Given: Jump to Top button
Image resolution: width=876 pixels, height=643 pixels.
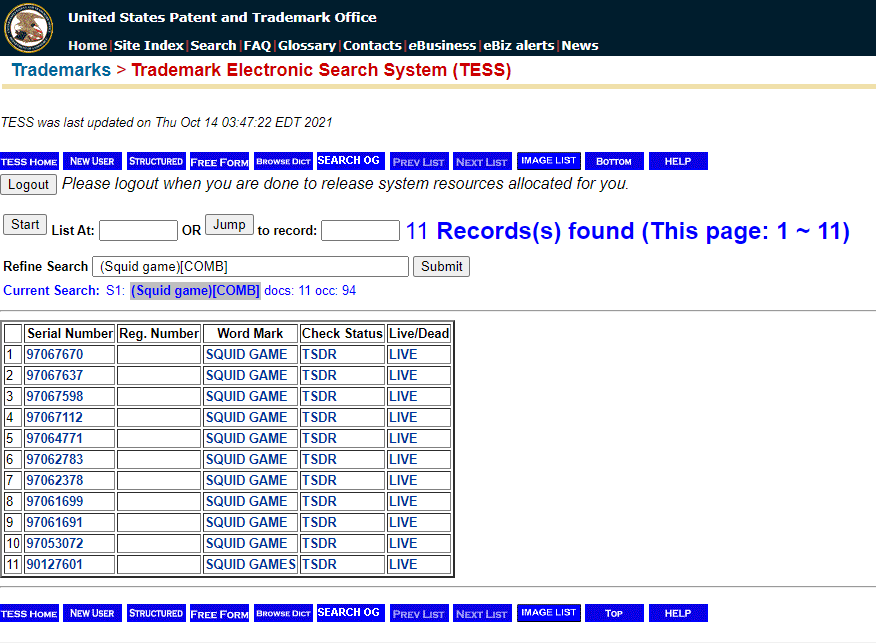Looking at the screenshot, I should pyautogui.click(x=614, y=613).
